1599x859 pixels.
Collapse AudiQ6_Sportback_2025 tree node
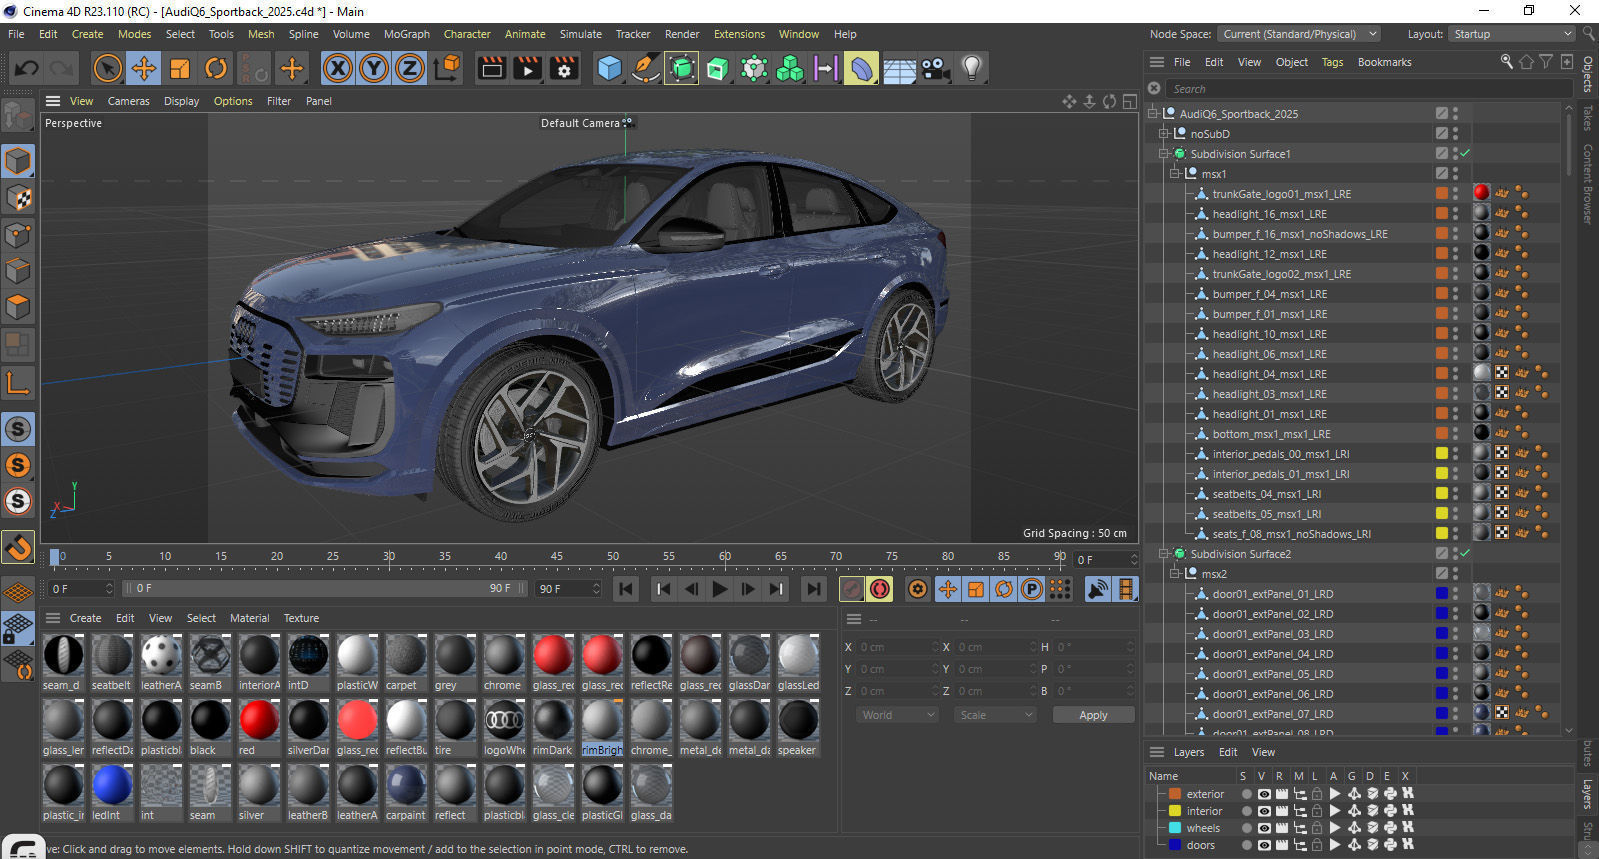pos(1152,113)
